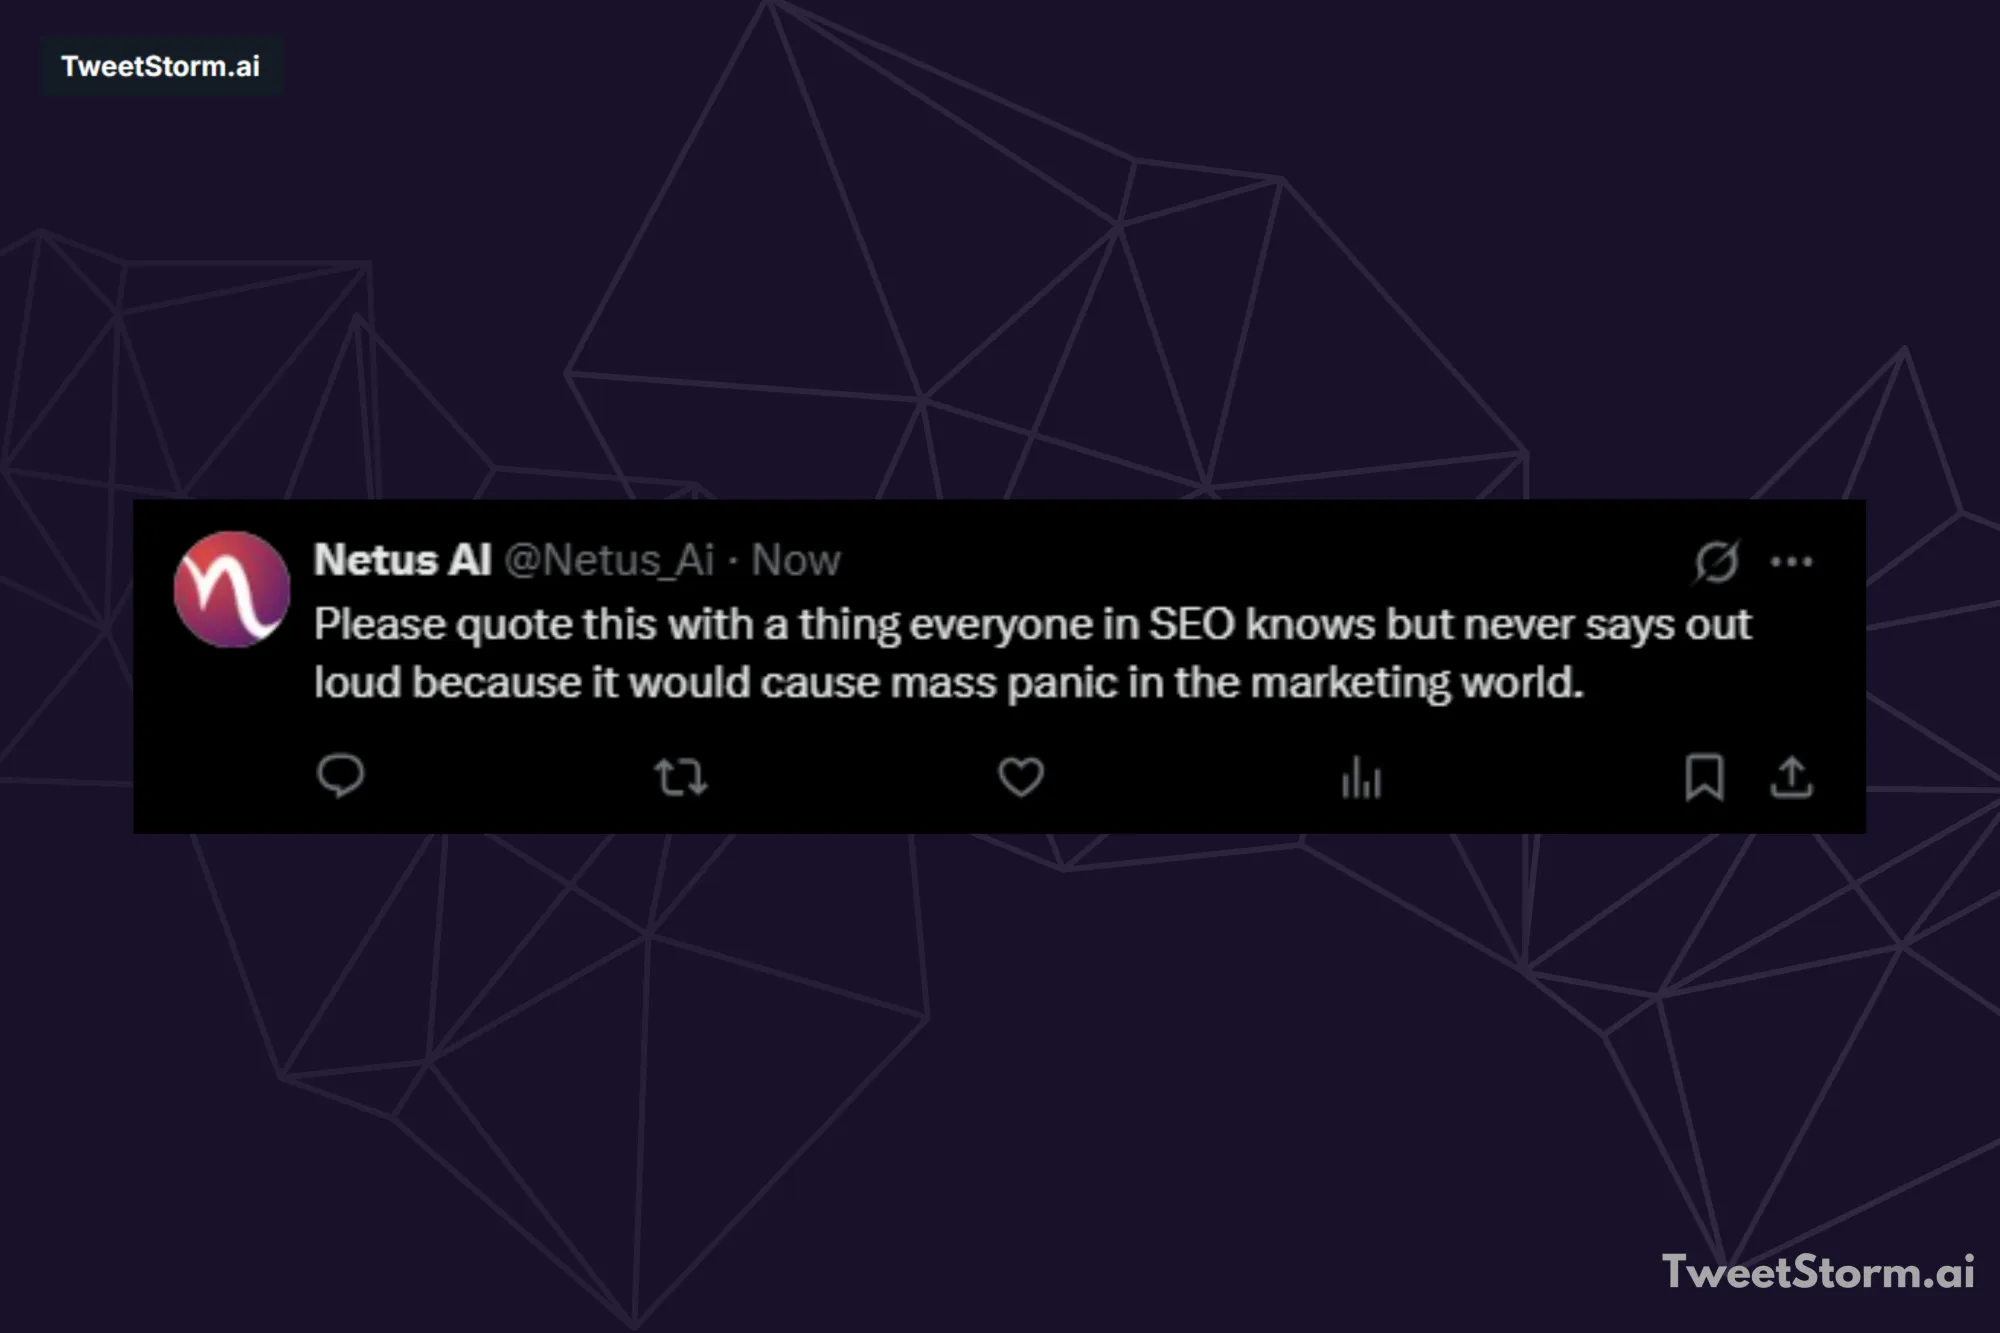This screenshot has height=1333, width=2000.
Task: View tweet analytics via bar chart icon
Action: [1361, 779]
